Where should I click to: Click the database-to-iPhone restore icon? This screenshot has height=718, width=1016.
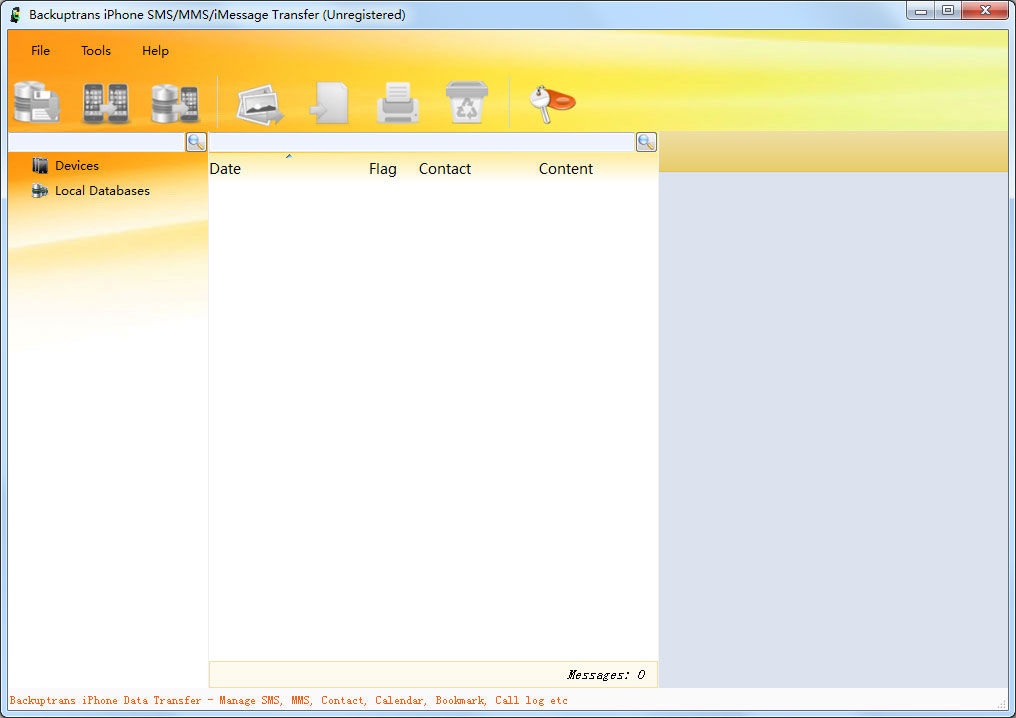pos(175,103)
